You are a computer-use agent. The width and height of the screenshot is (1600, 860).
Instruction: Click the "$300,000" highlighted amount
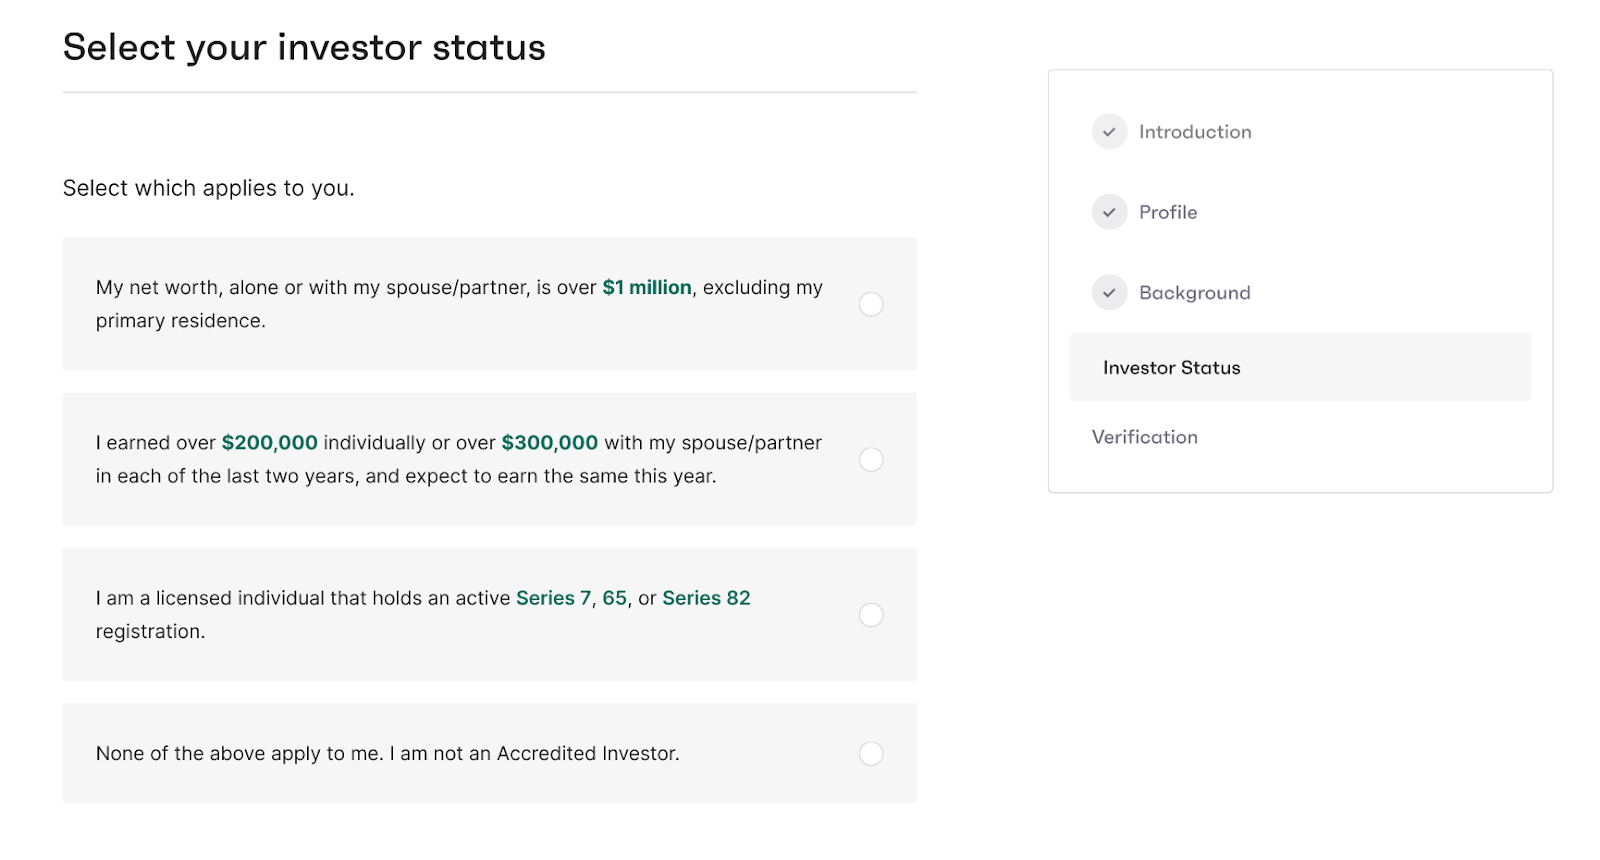tap(550, 443)
